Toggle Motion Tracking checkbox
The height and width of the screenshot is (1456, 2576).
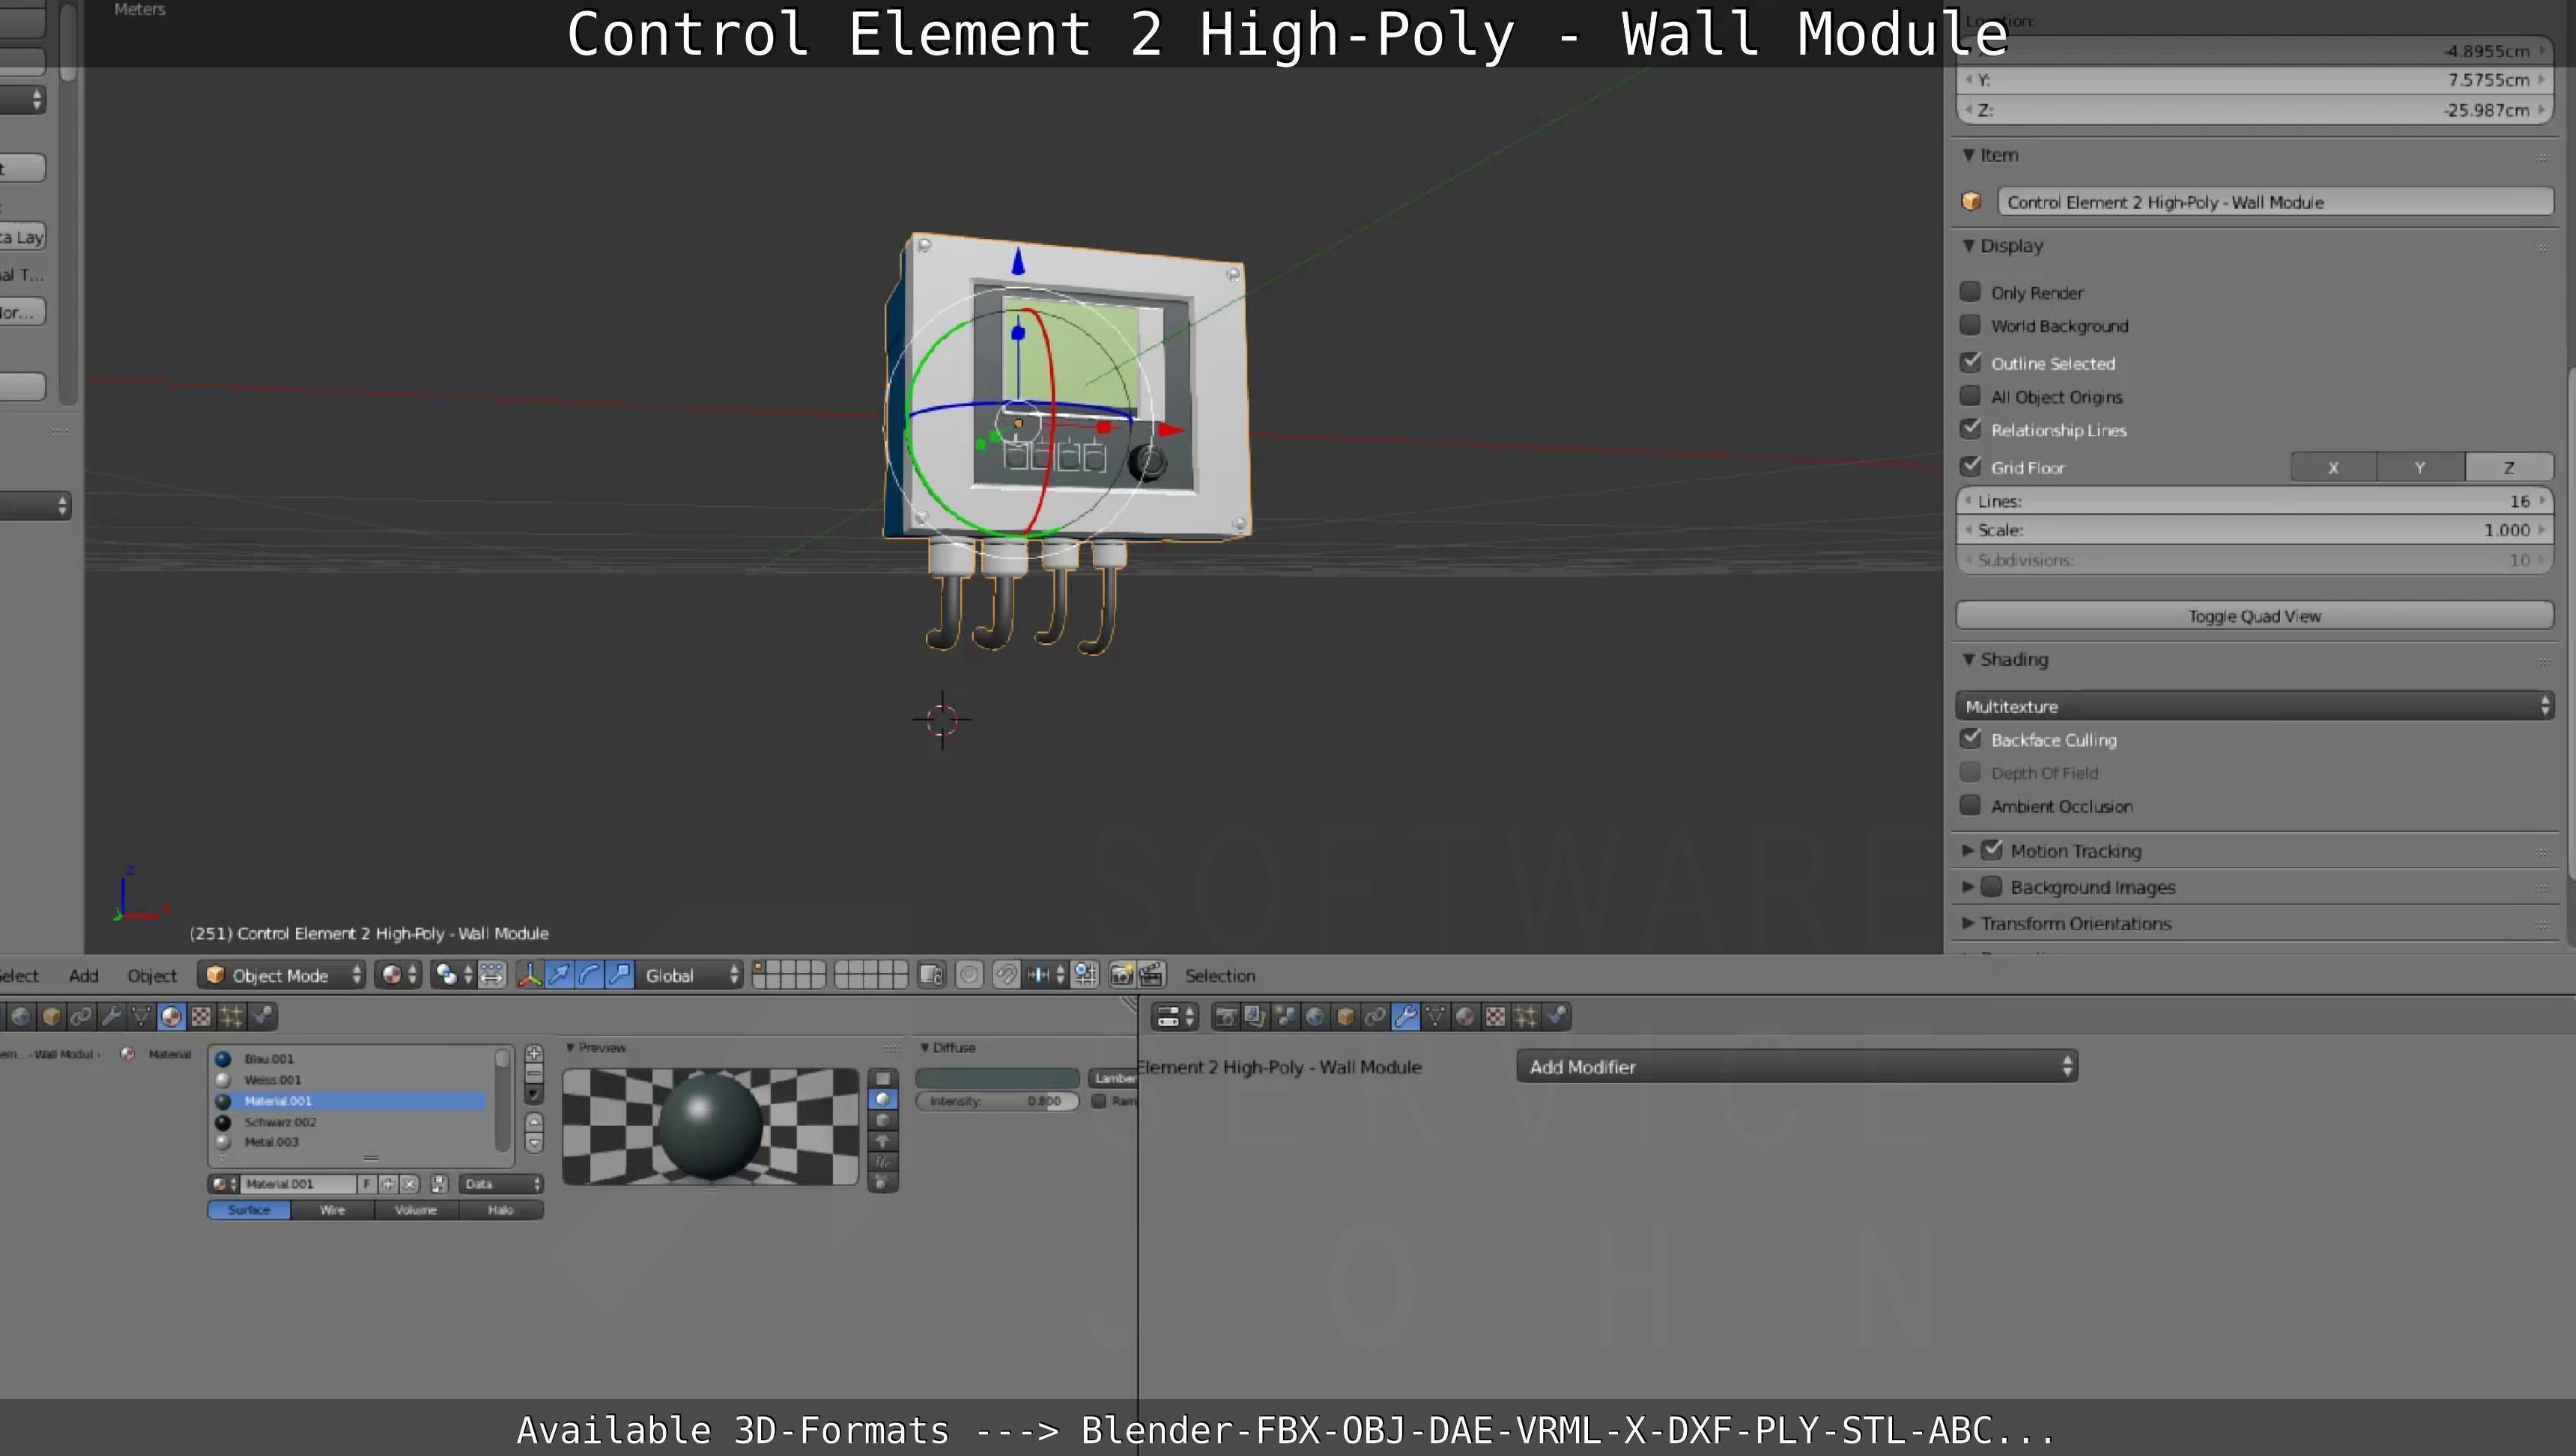[1992, 850]
